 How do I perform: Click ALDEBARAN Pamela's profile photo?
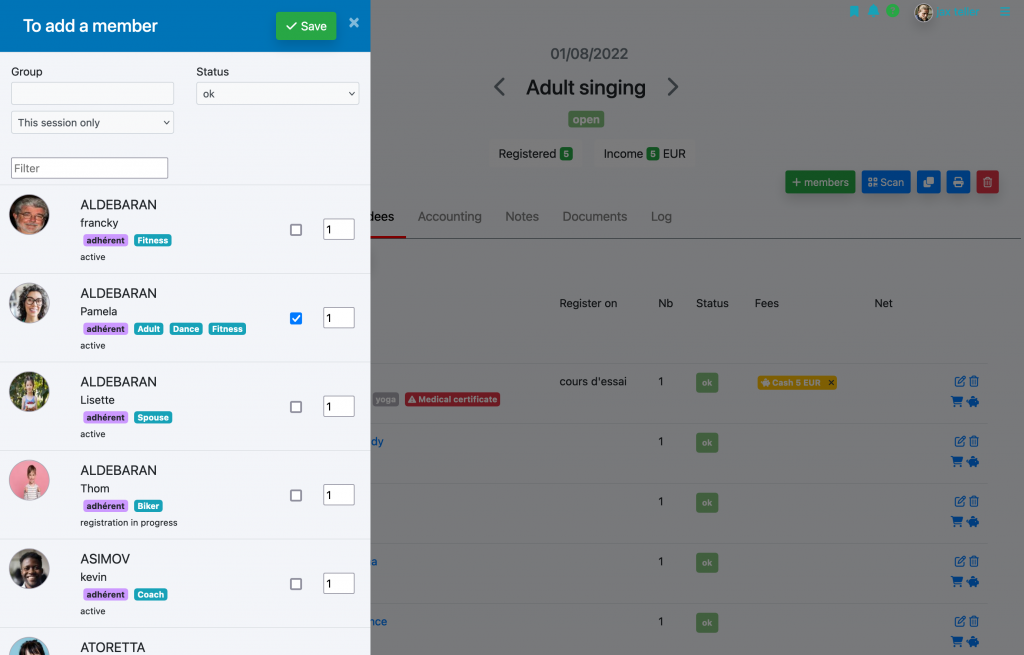click(29, 303)
